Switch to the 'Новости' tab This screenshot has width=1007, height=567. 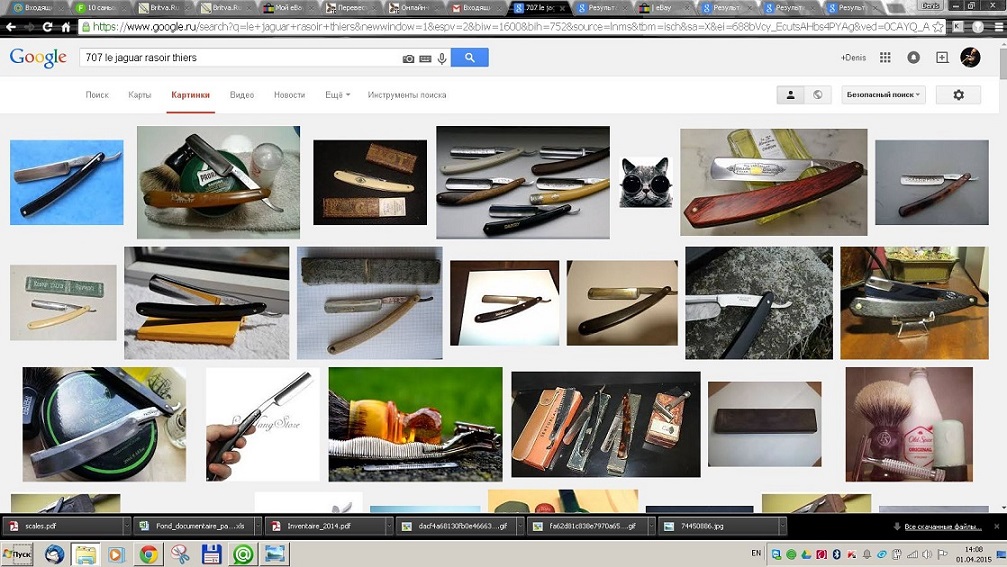click(x=289, y=95)
